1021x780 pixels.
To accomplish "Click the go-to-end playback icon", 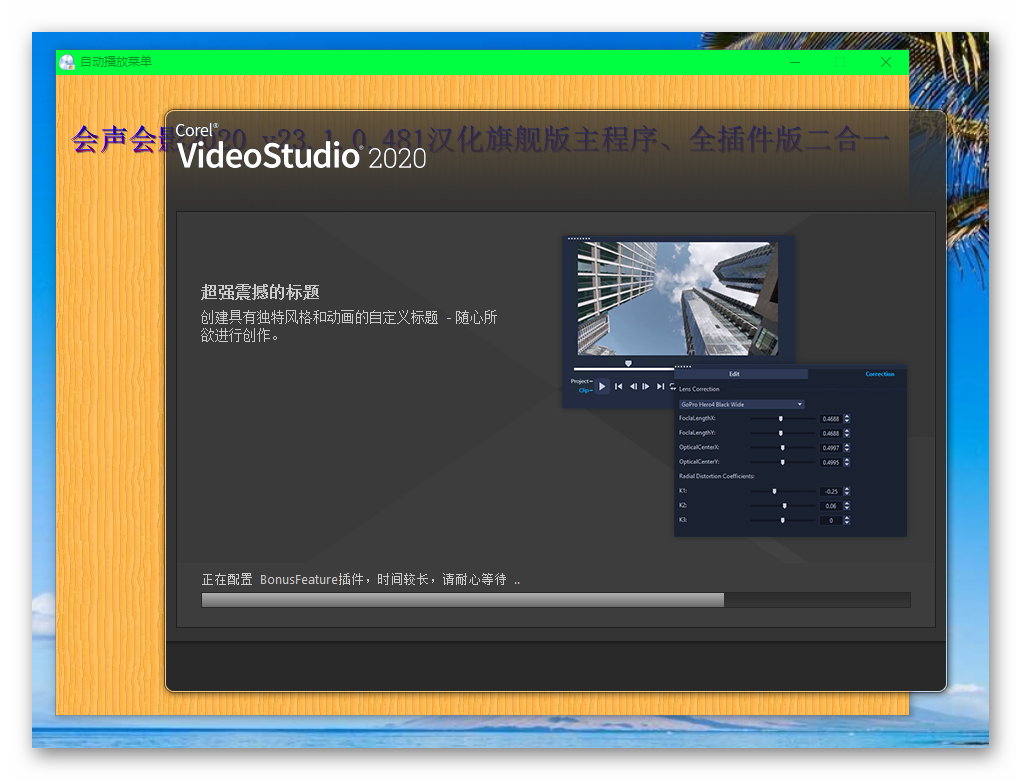I will [x=661, y=386].
